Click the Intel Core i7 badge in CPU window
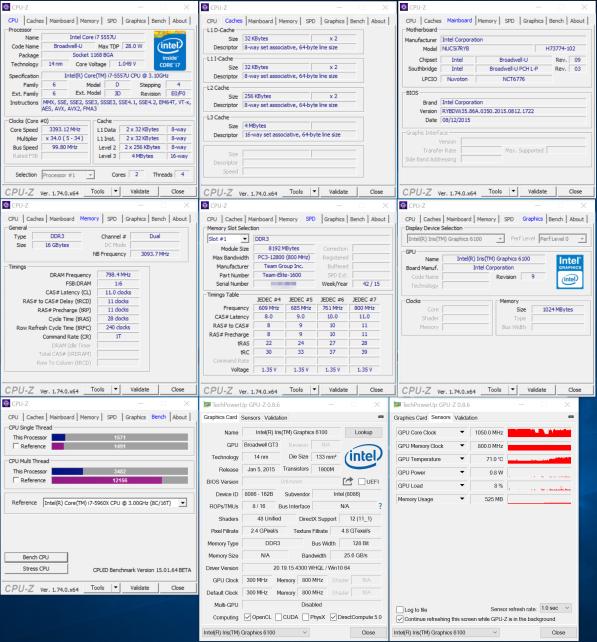 click(x=170, y=50)
